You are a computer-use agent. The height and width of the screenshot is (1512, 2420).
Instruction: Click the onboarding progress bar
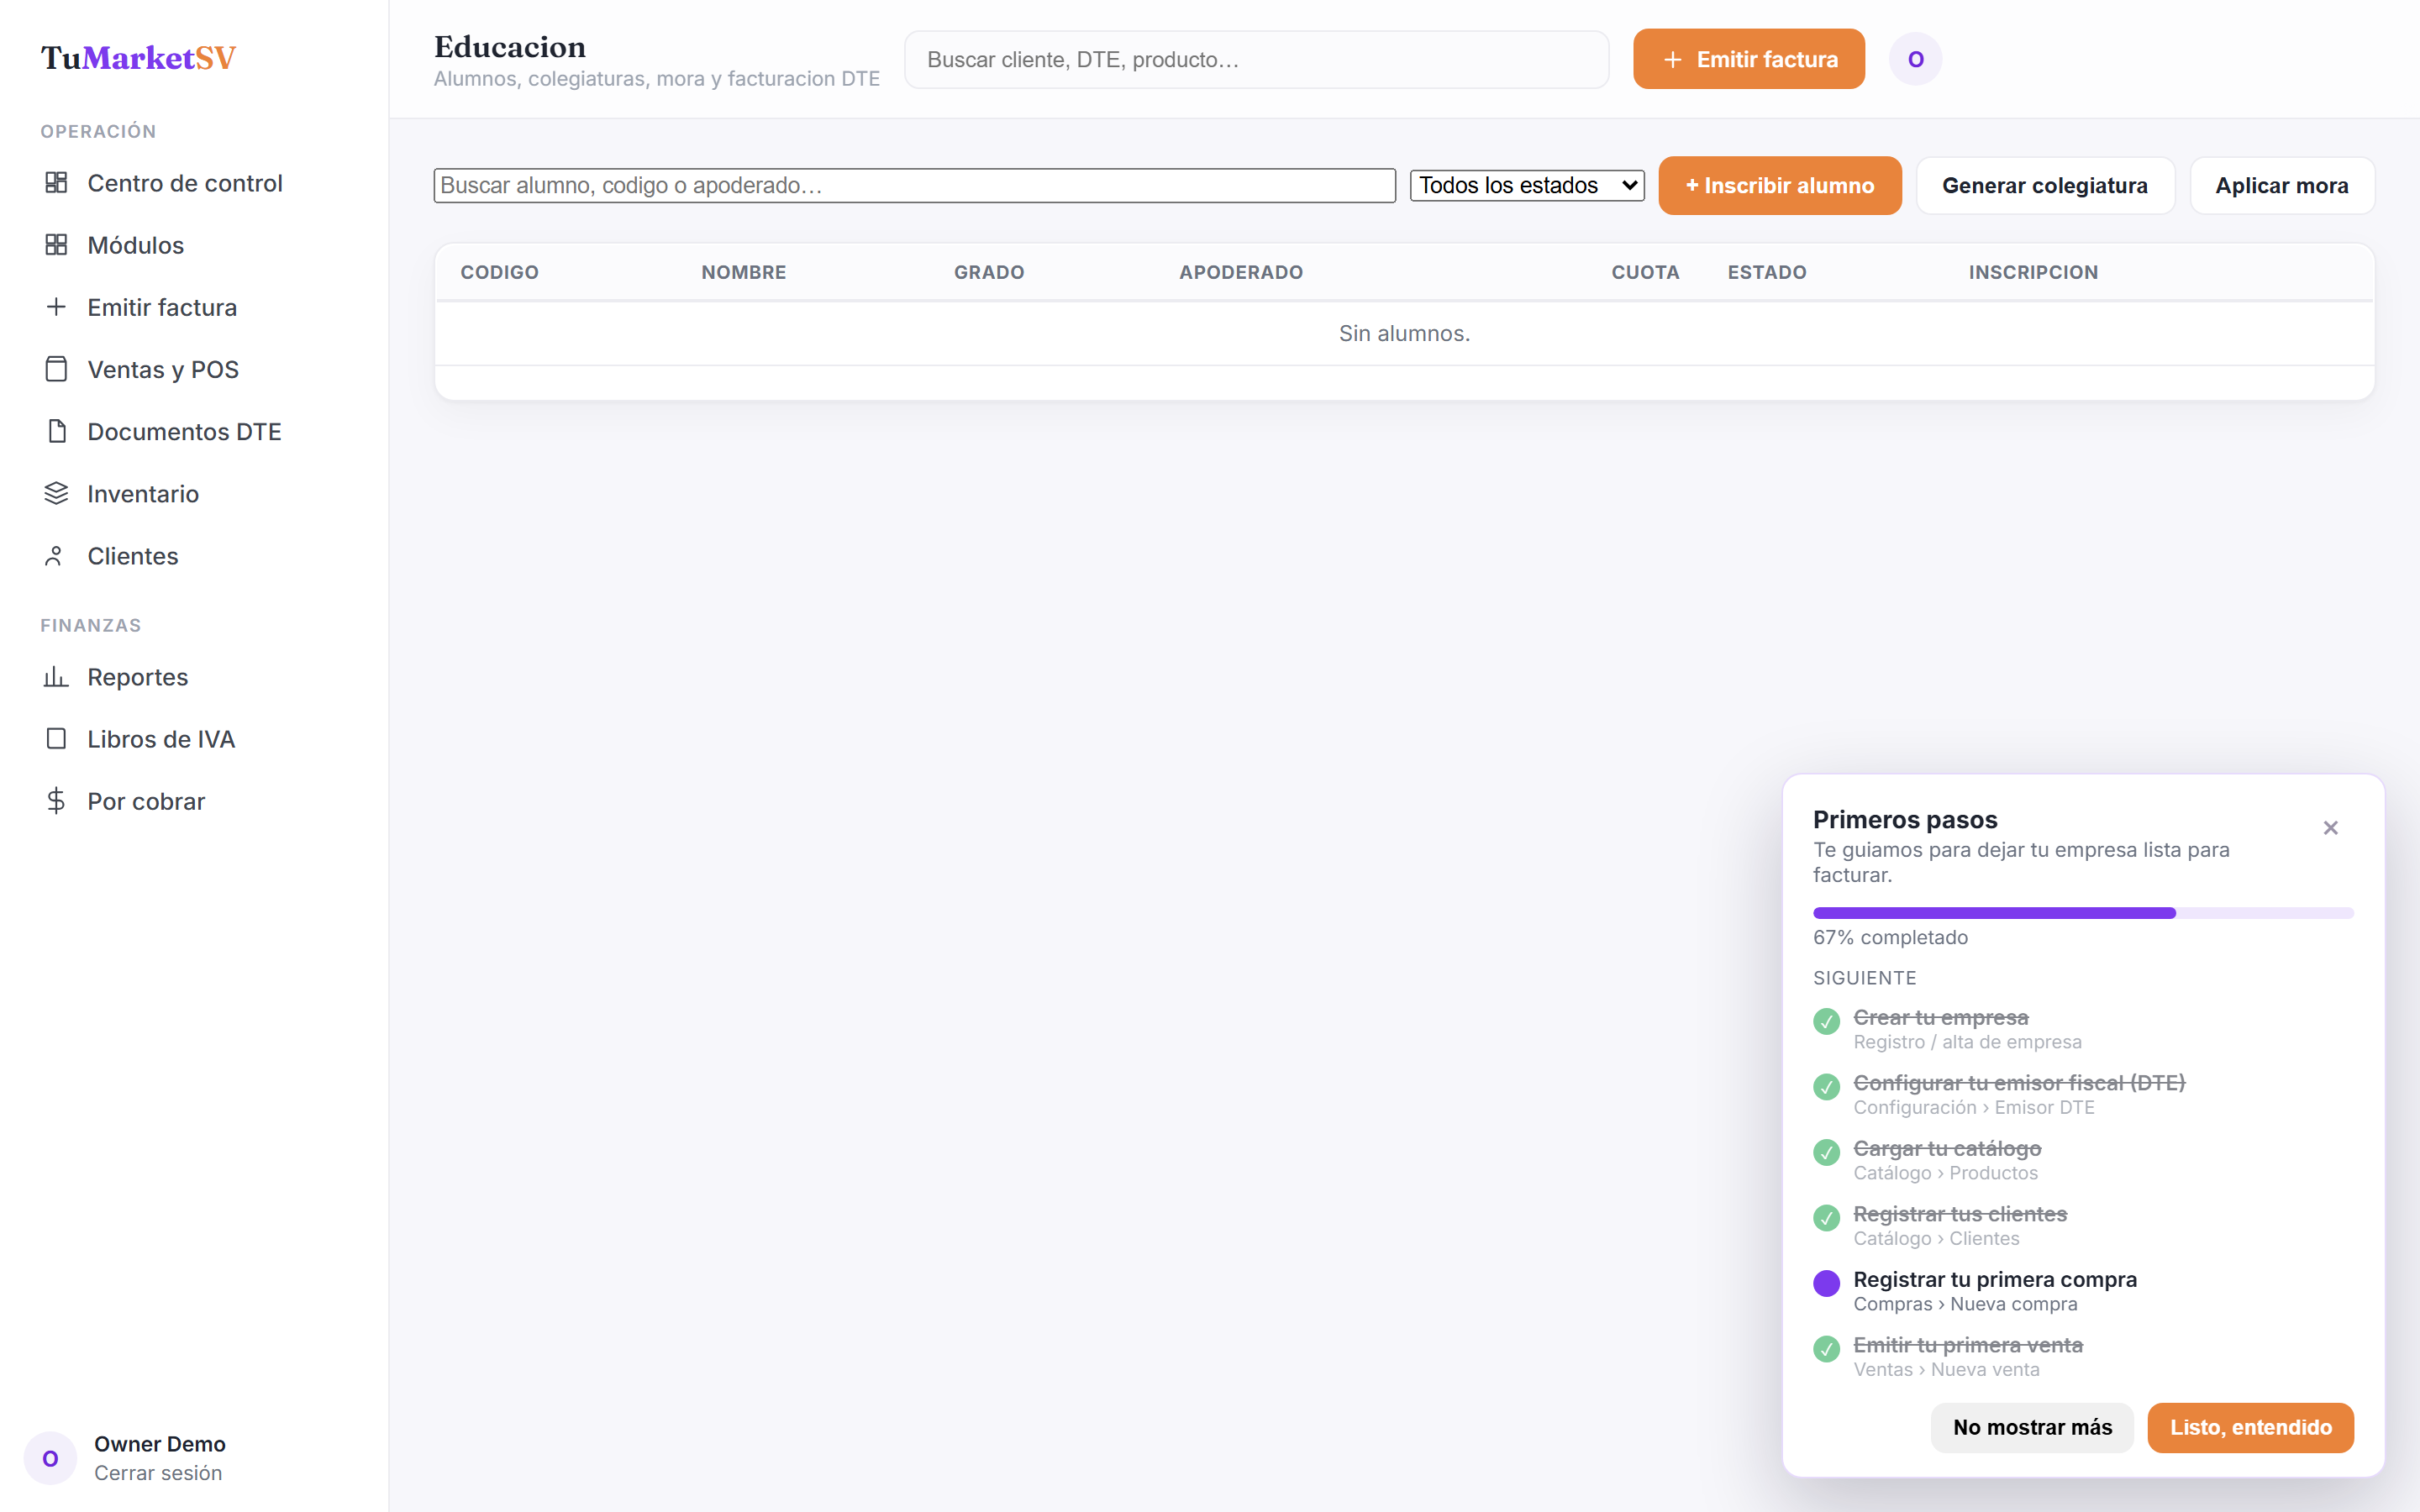pyautogui.click(x=2083, y=912)
